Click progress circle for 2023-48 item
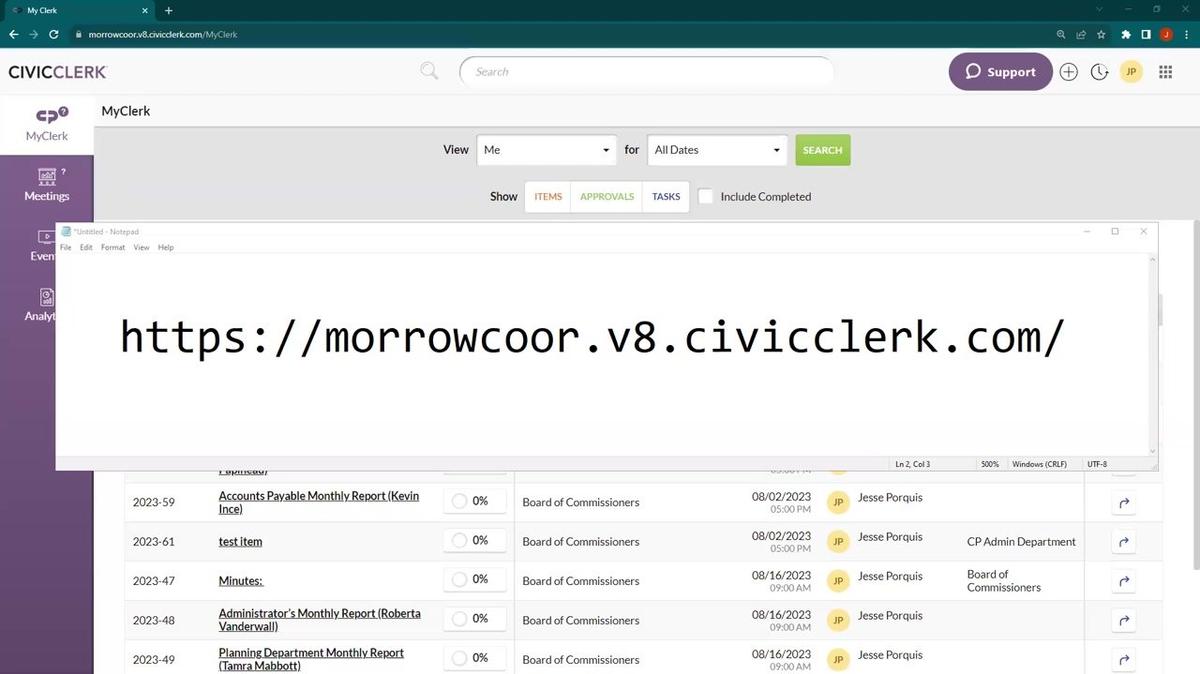Image resolution: width=1200 pixels, height=674 pixels. click(460, 618)
